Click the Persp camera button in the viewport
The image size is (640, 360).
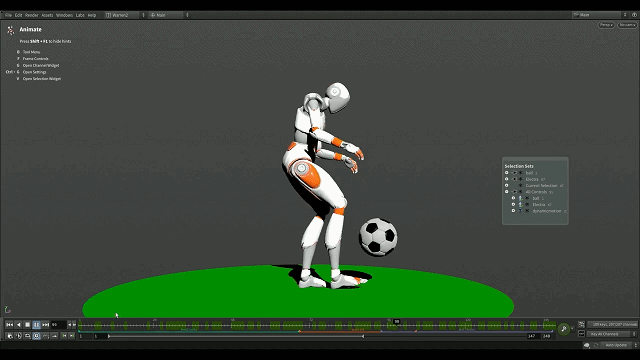pos(606,25)
